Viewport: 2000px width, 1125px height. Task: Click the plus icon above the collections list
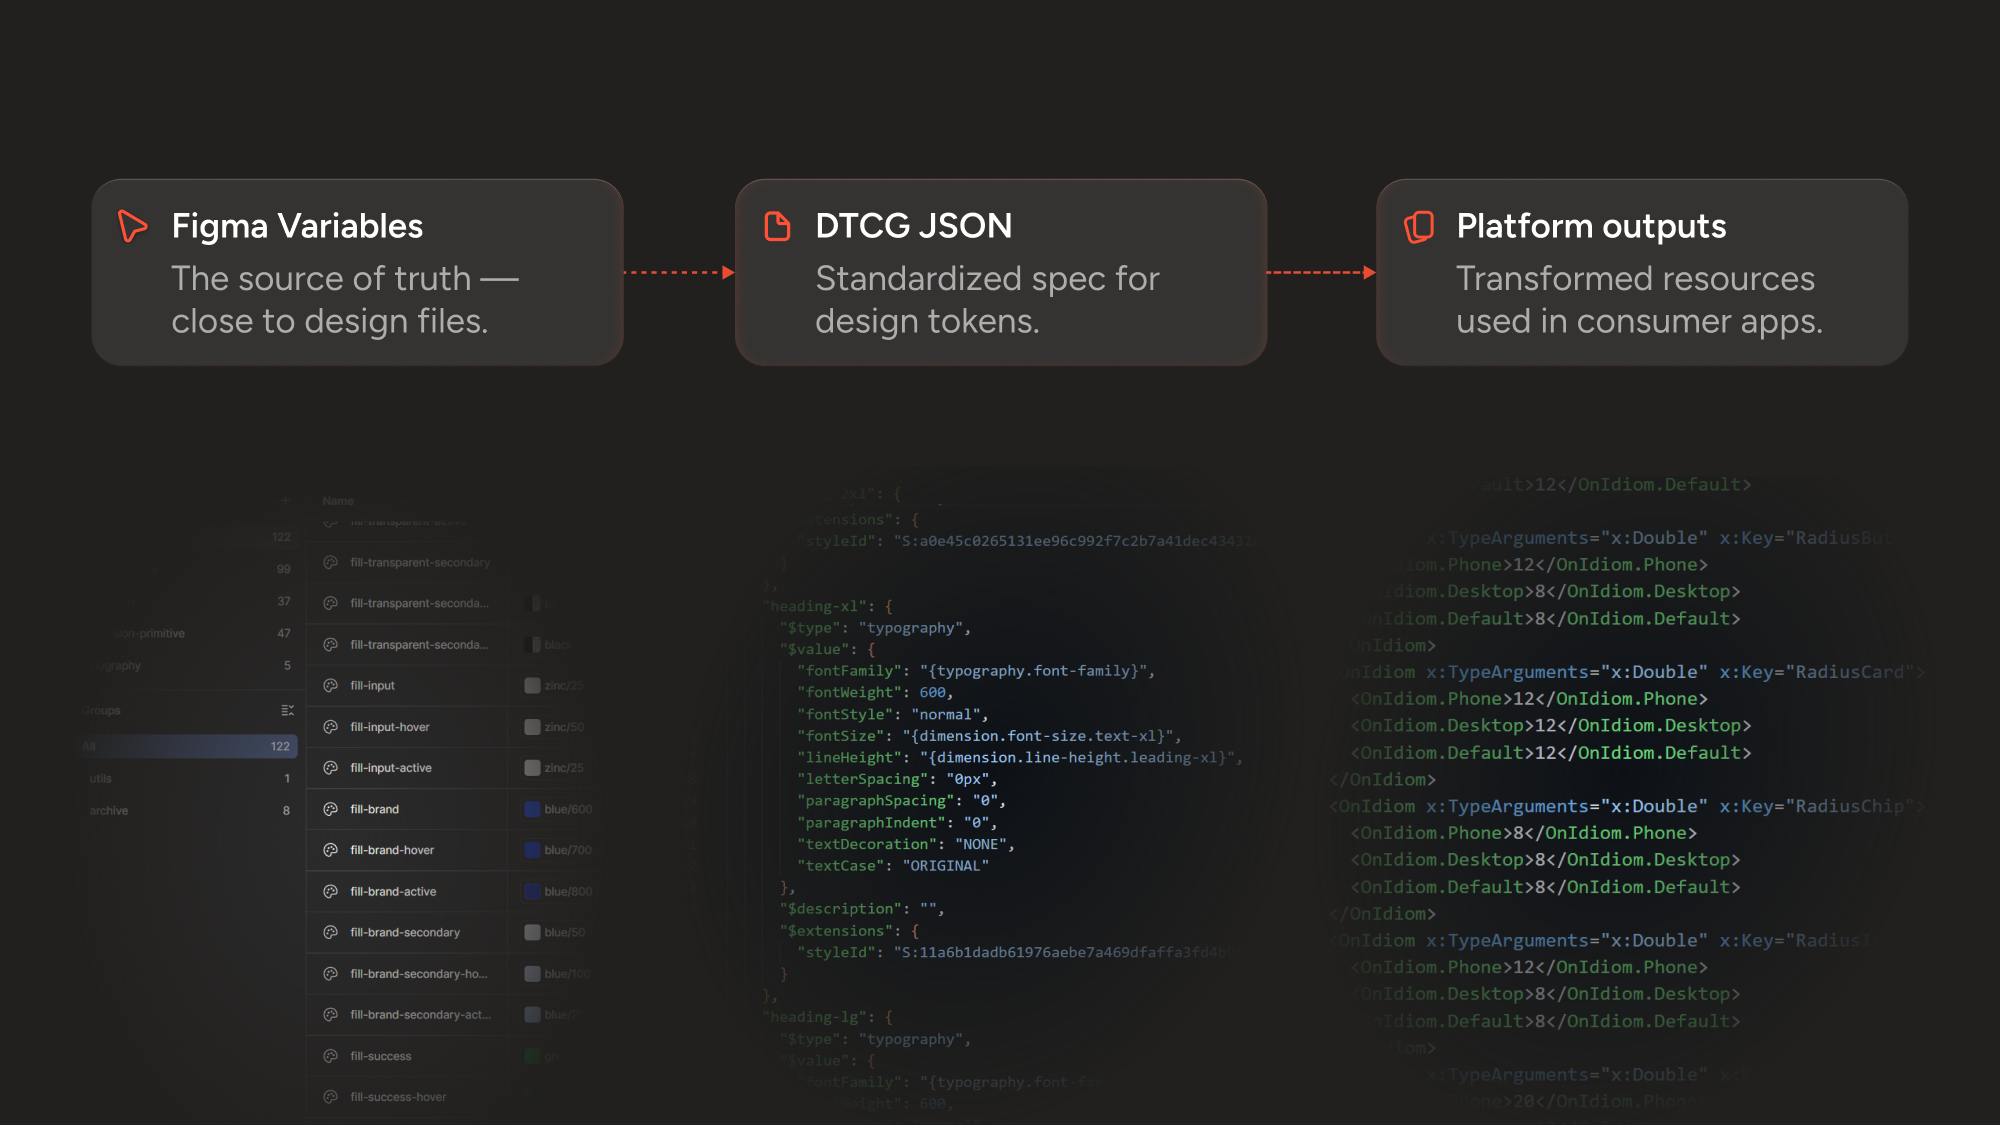285,500
